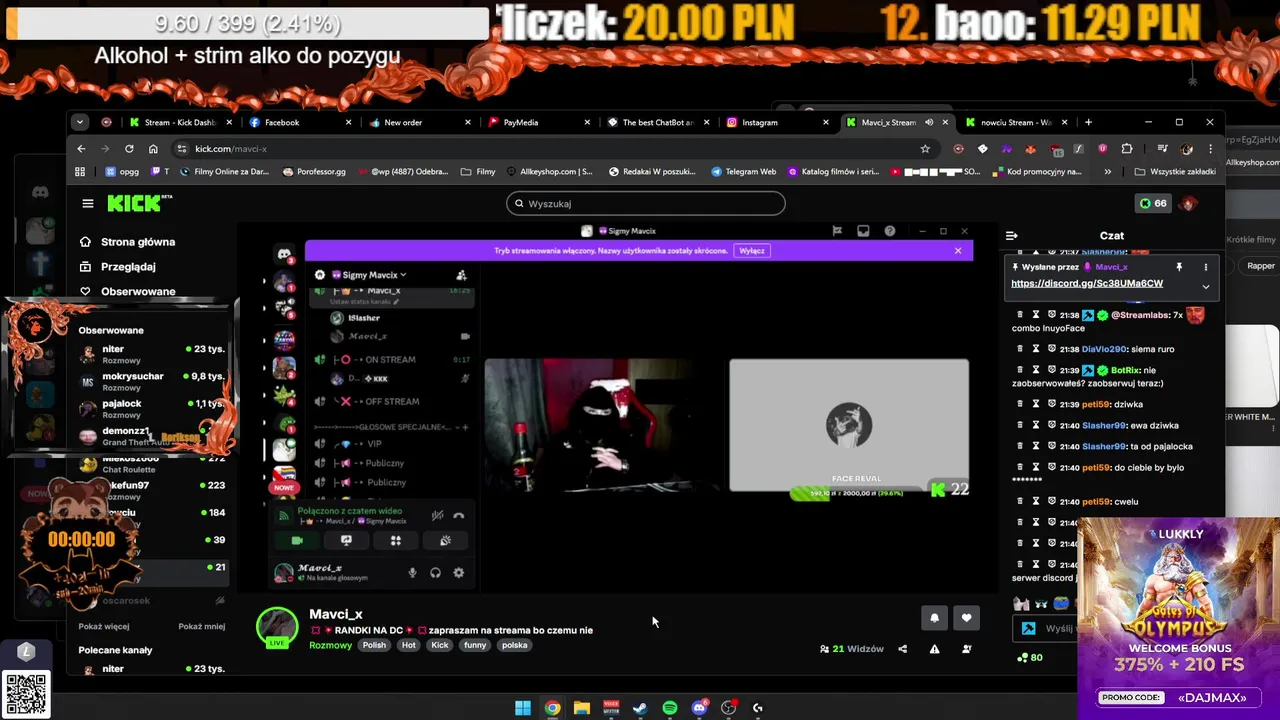Open Discord inbox icon
The height and width of the screenshot is (720, 1280).
[x=863, y=231]
